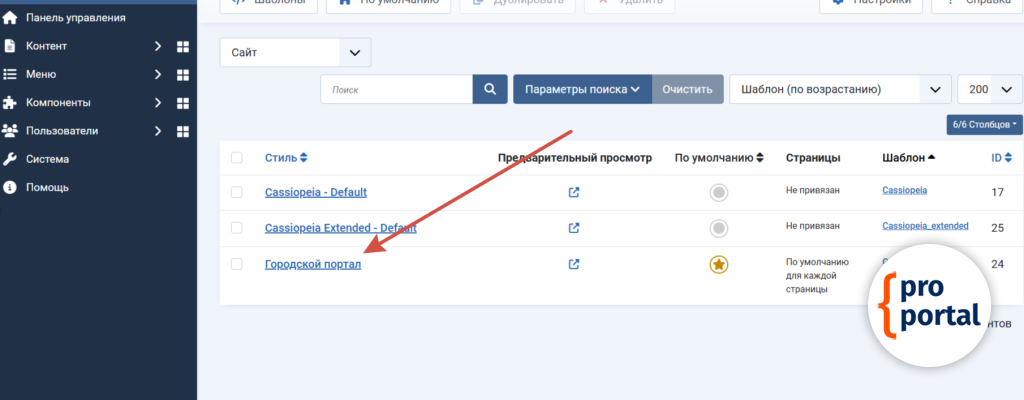The height and width of the screenshot is (400, 1024).
Task: Click into the Поиск search field
Action: (x=397, y=89)
